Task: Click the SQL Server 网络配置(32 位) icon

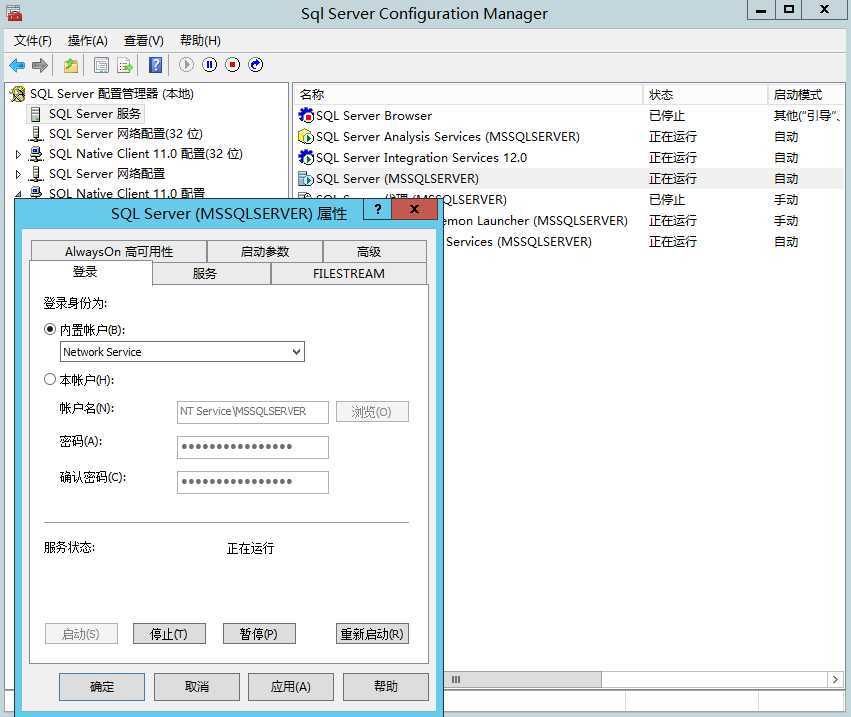Action: 36,134
